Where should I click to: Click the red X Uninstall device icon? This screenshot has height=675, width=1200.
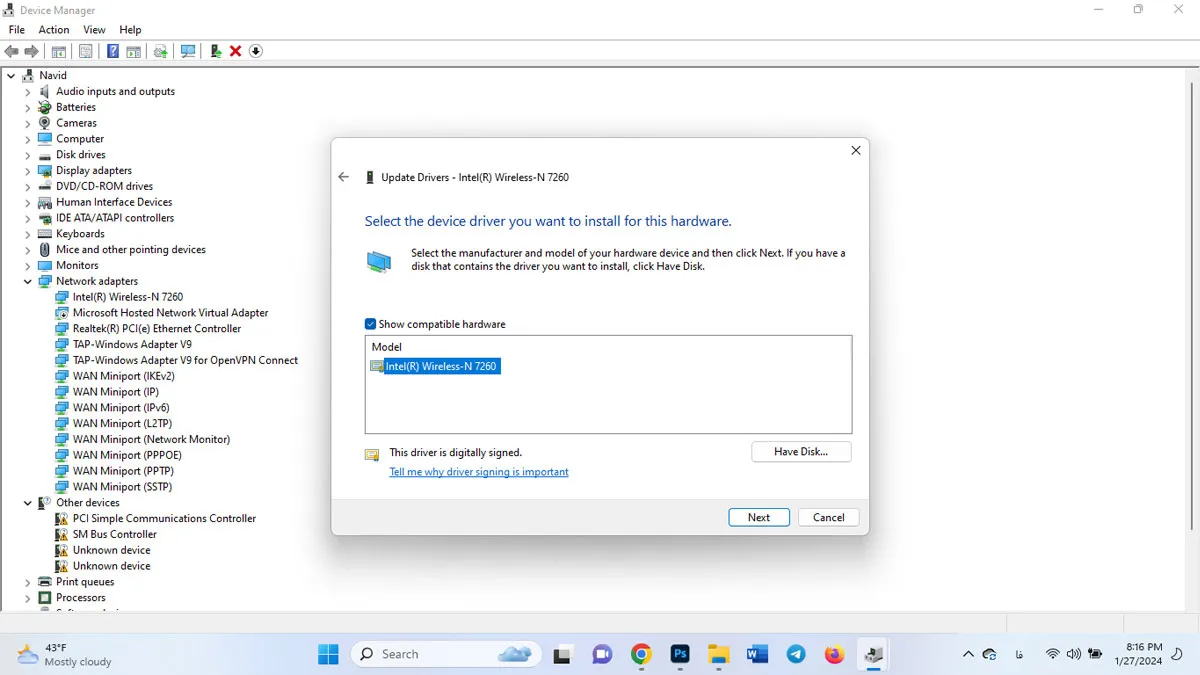coord(236,51)
